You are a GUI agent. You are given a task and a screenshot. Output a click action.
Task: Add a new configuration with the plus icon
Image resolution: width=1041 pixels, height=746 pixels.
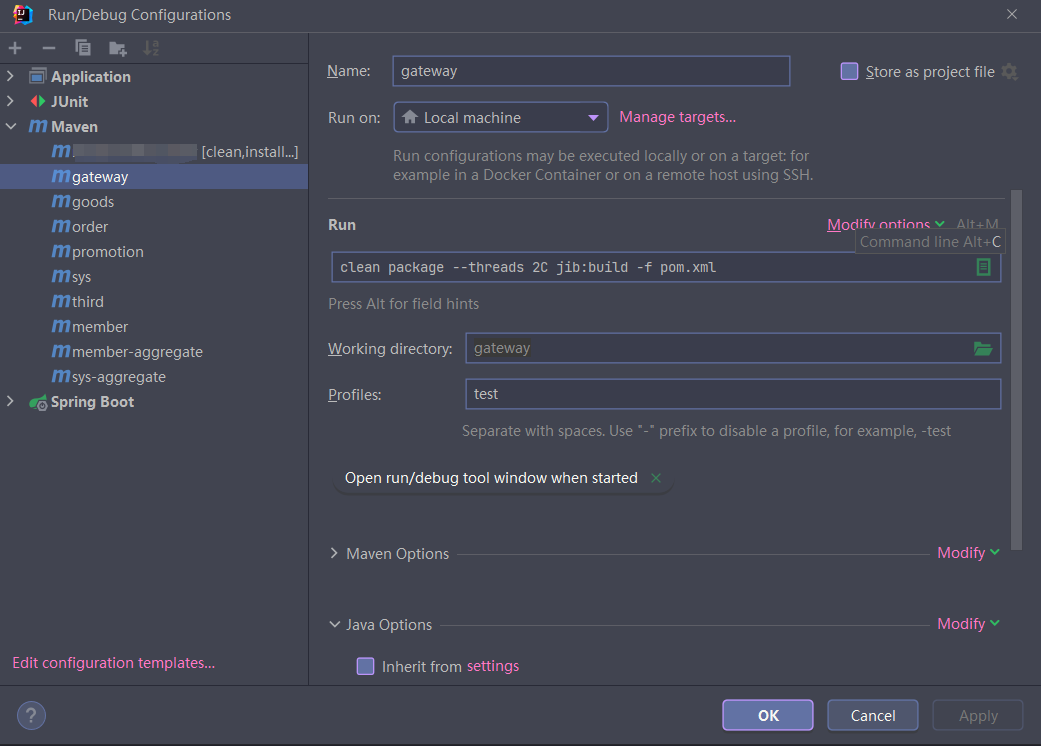(15, 48)
